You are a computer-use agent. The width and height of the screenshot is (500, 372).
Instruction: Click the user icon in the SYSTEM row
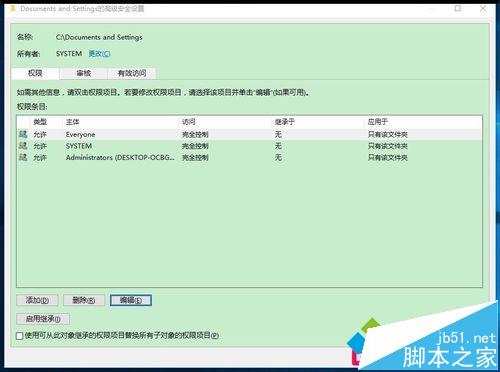click(x=23, y=146)
